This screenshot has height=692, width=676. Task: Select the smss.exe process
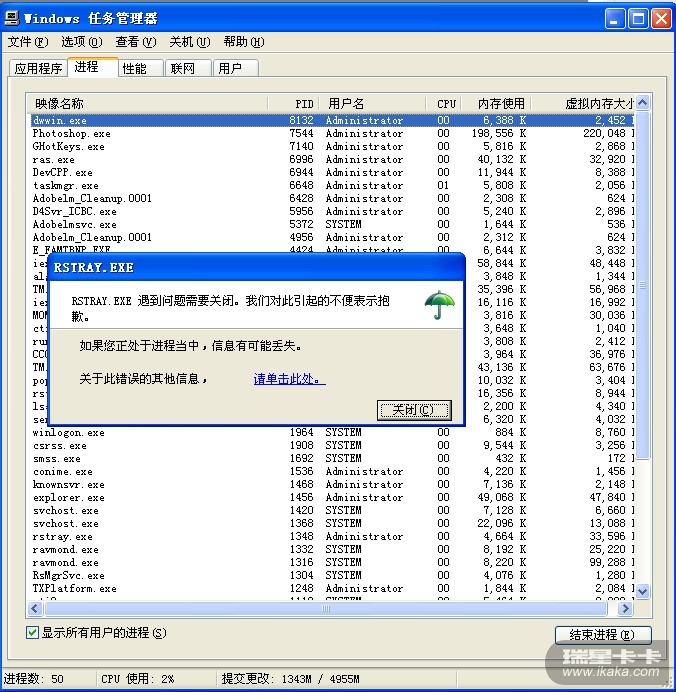332,459
